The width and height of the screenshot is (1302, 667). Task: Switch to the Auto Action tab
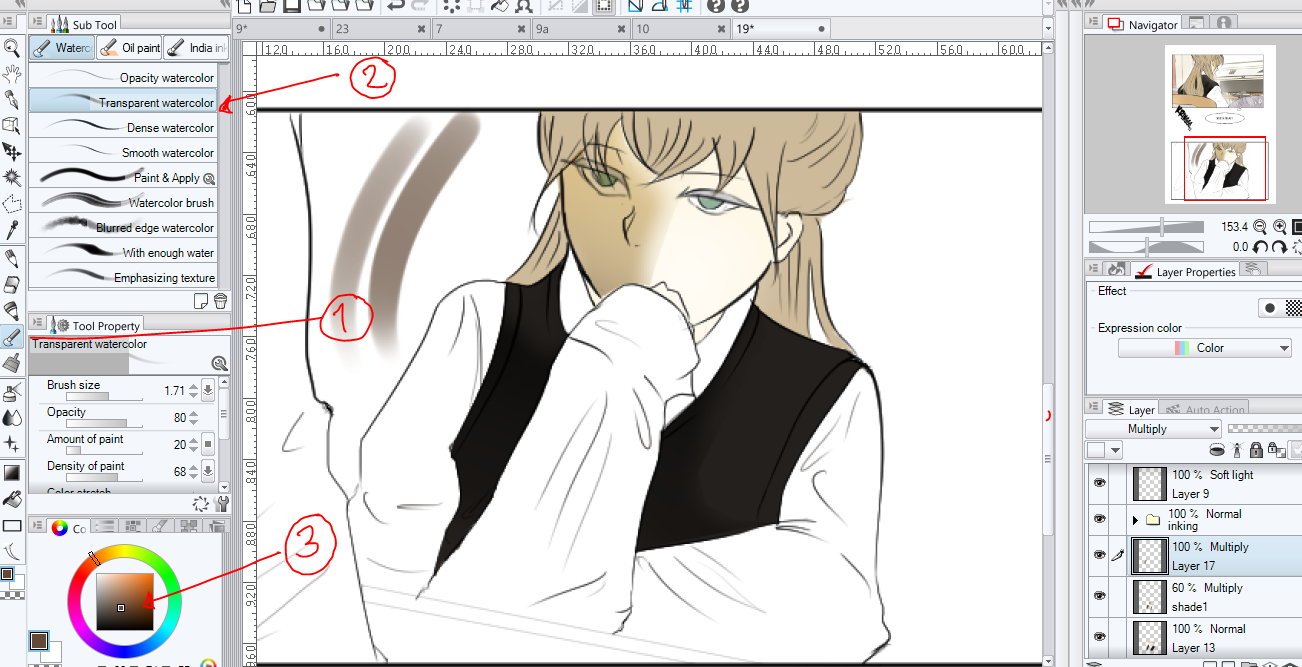1204,408
